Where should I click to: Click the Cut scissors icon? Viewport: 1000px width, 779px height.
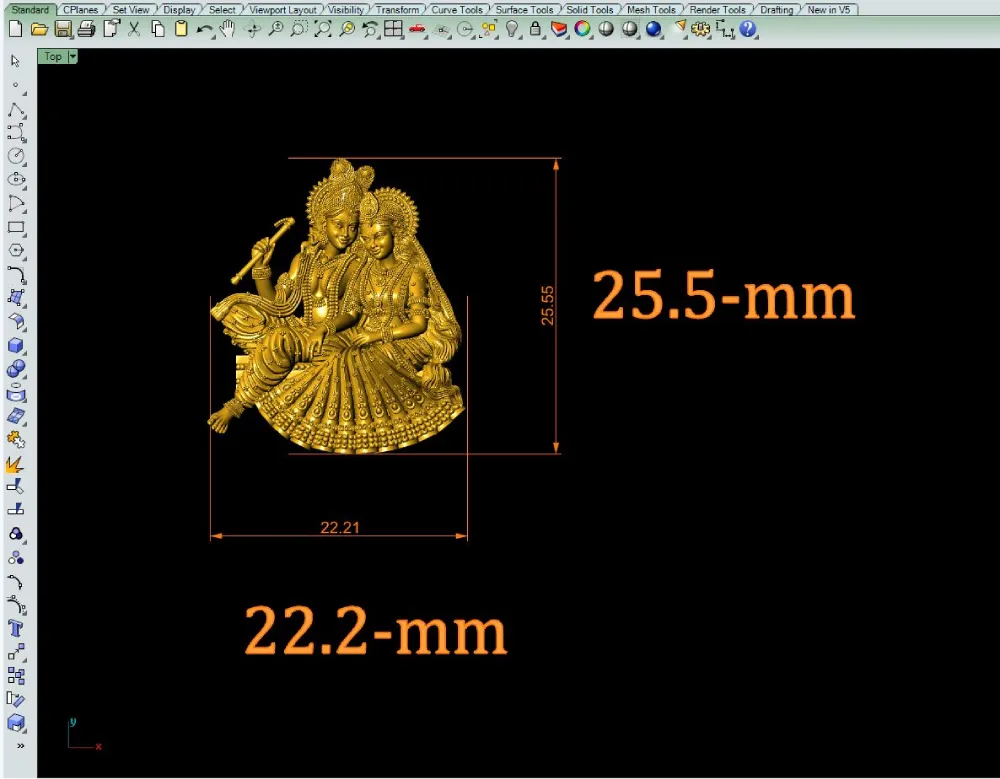click(x=134, y=29)
